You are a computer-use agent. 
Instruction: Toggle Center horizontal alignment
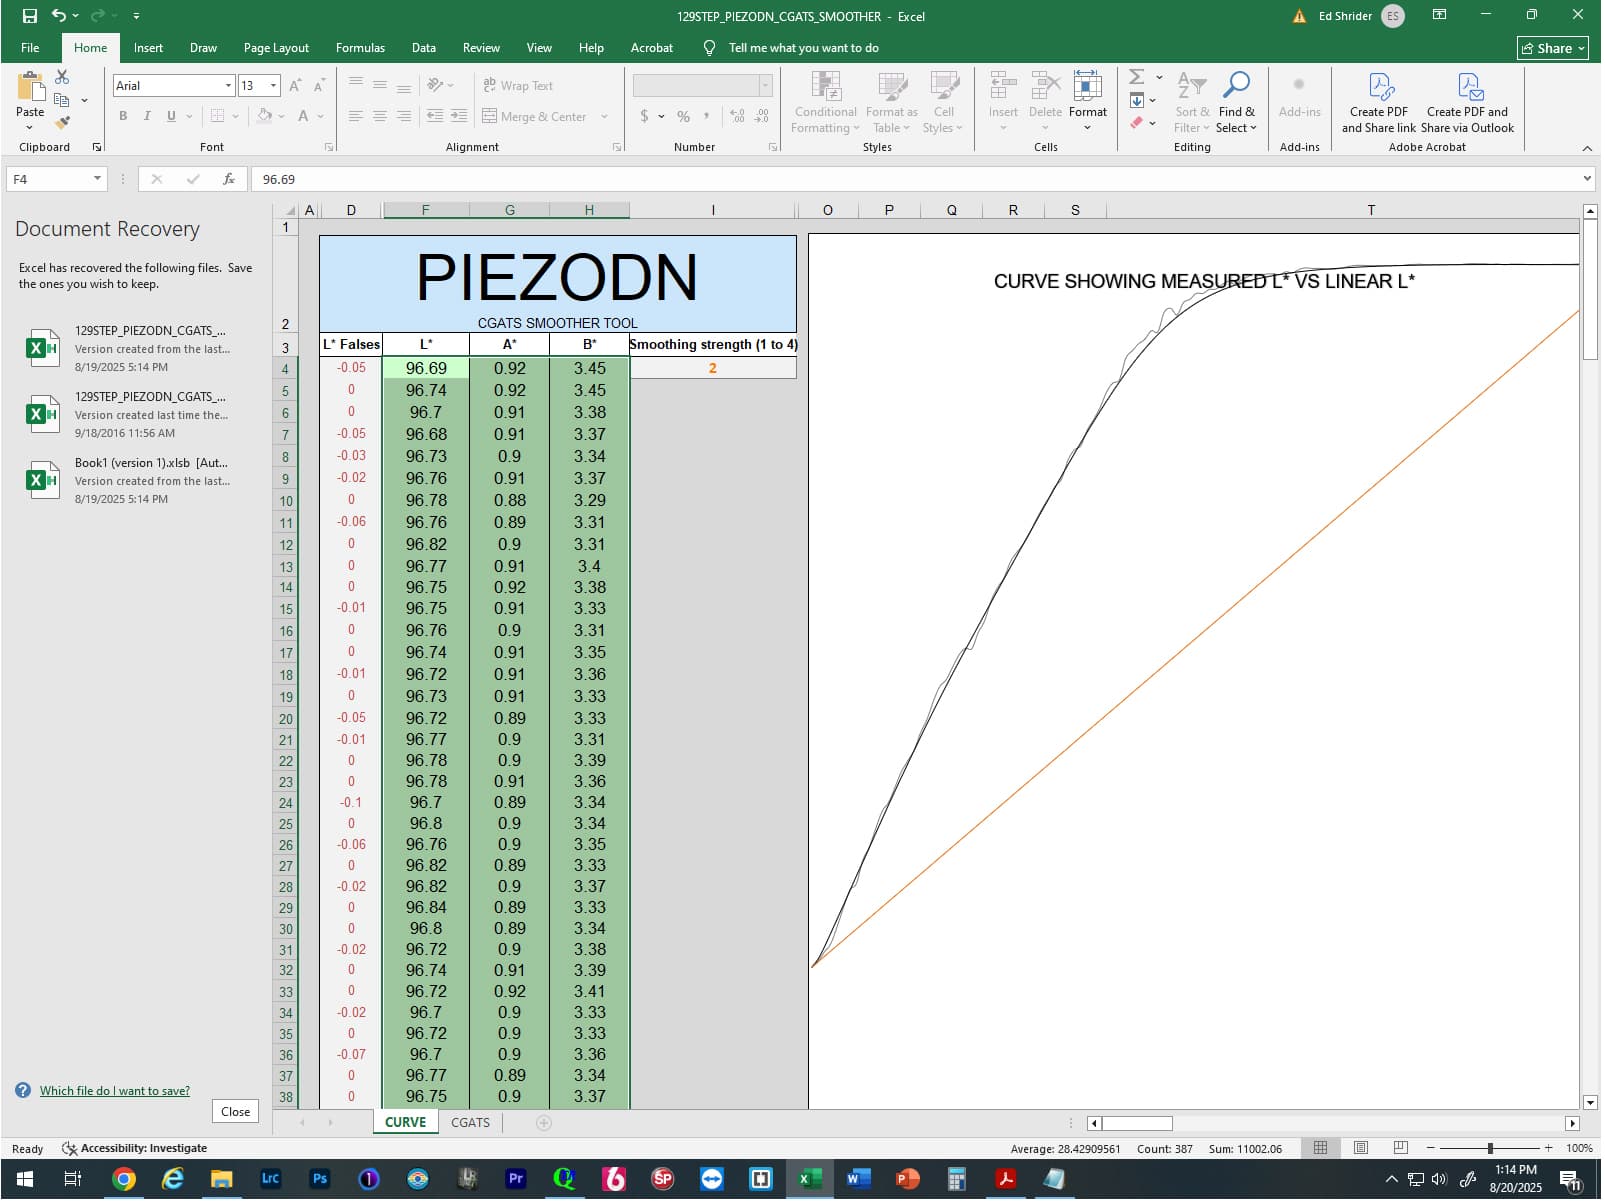[381, 117]
